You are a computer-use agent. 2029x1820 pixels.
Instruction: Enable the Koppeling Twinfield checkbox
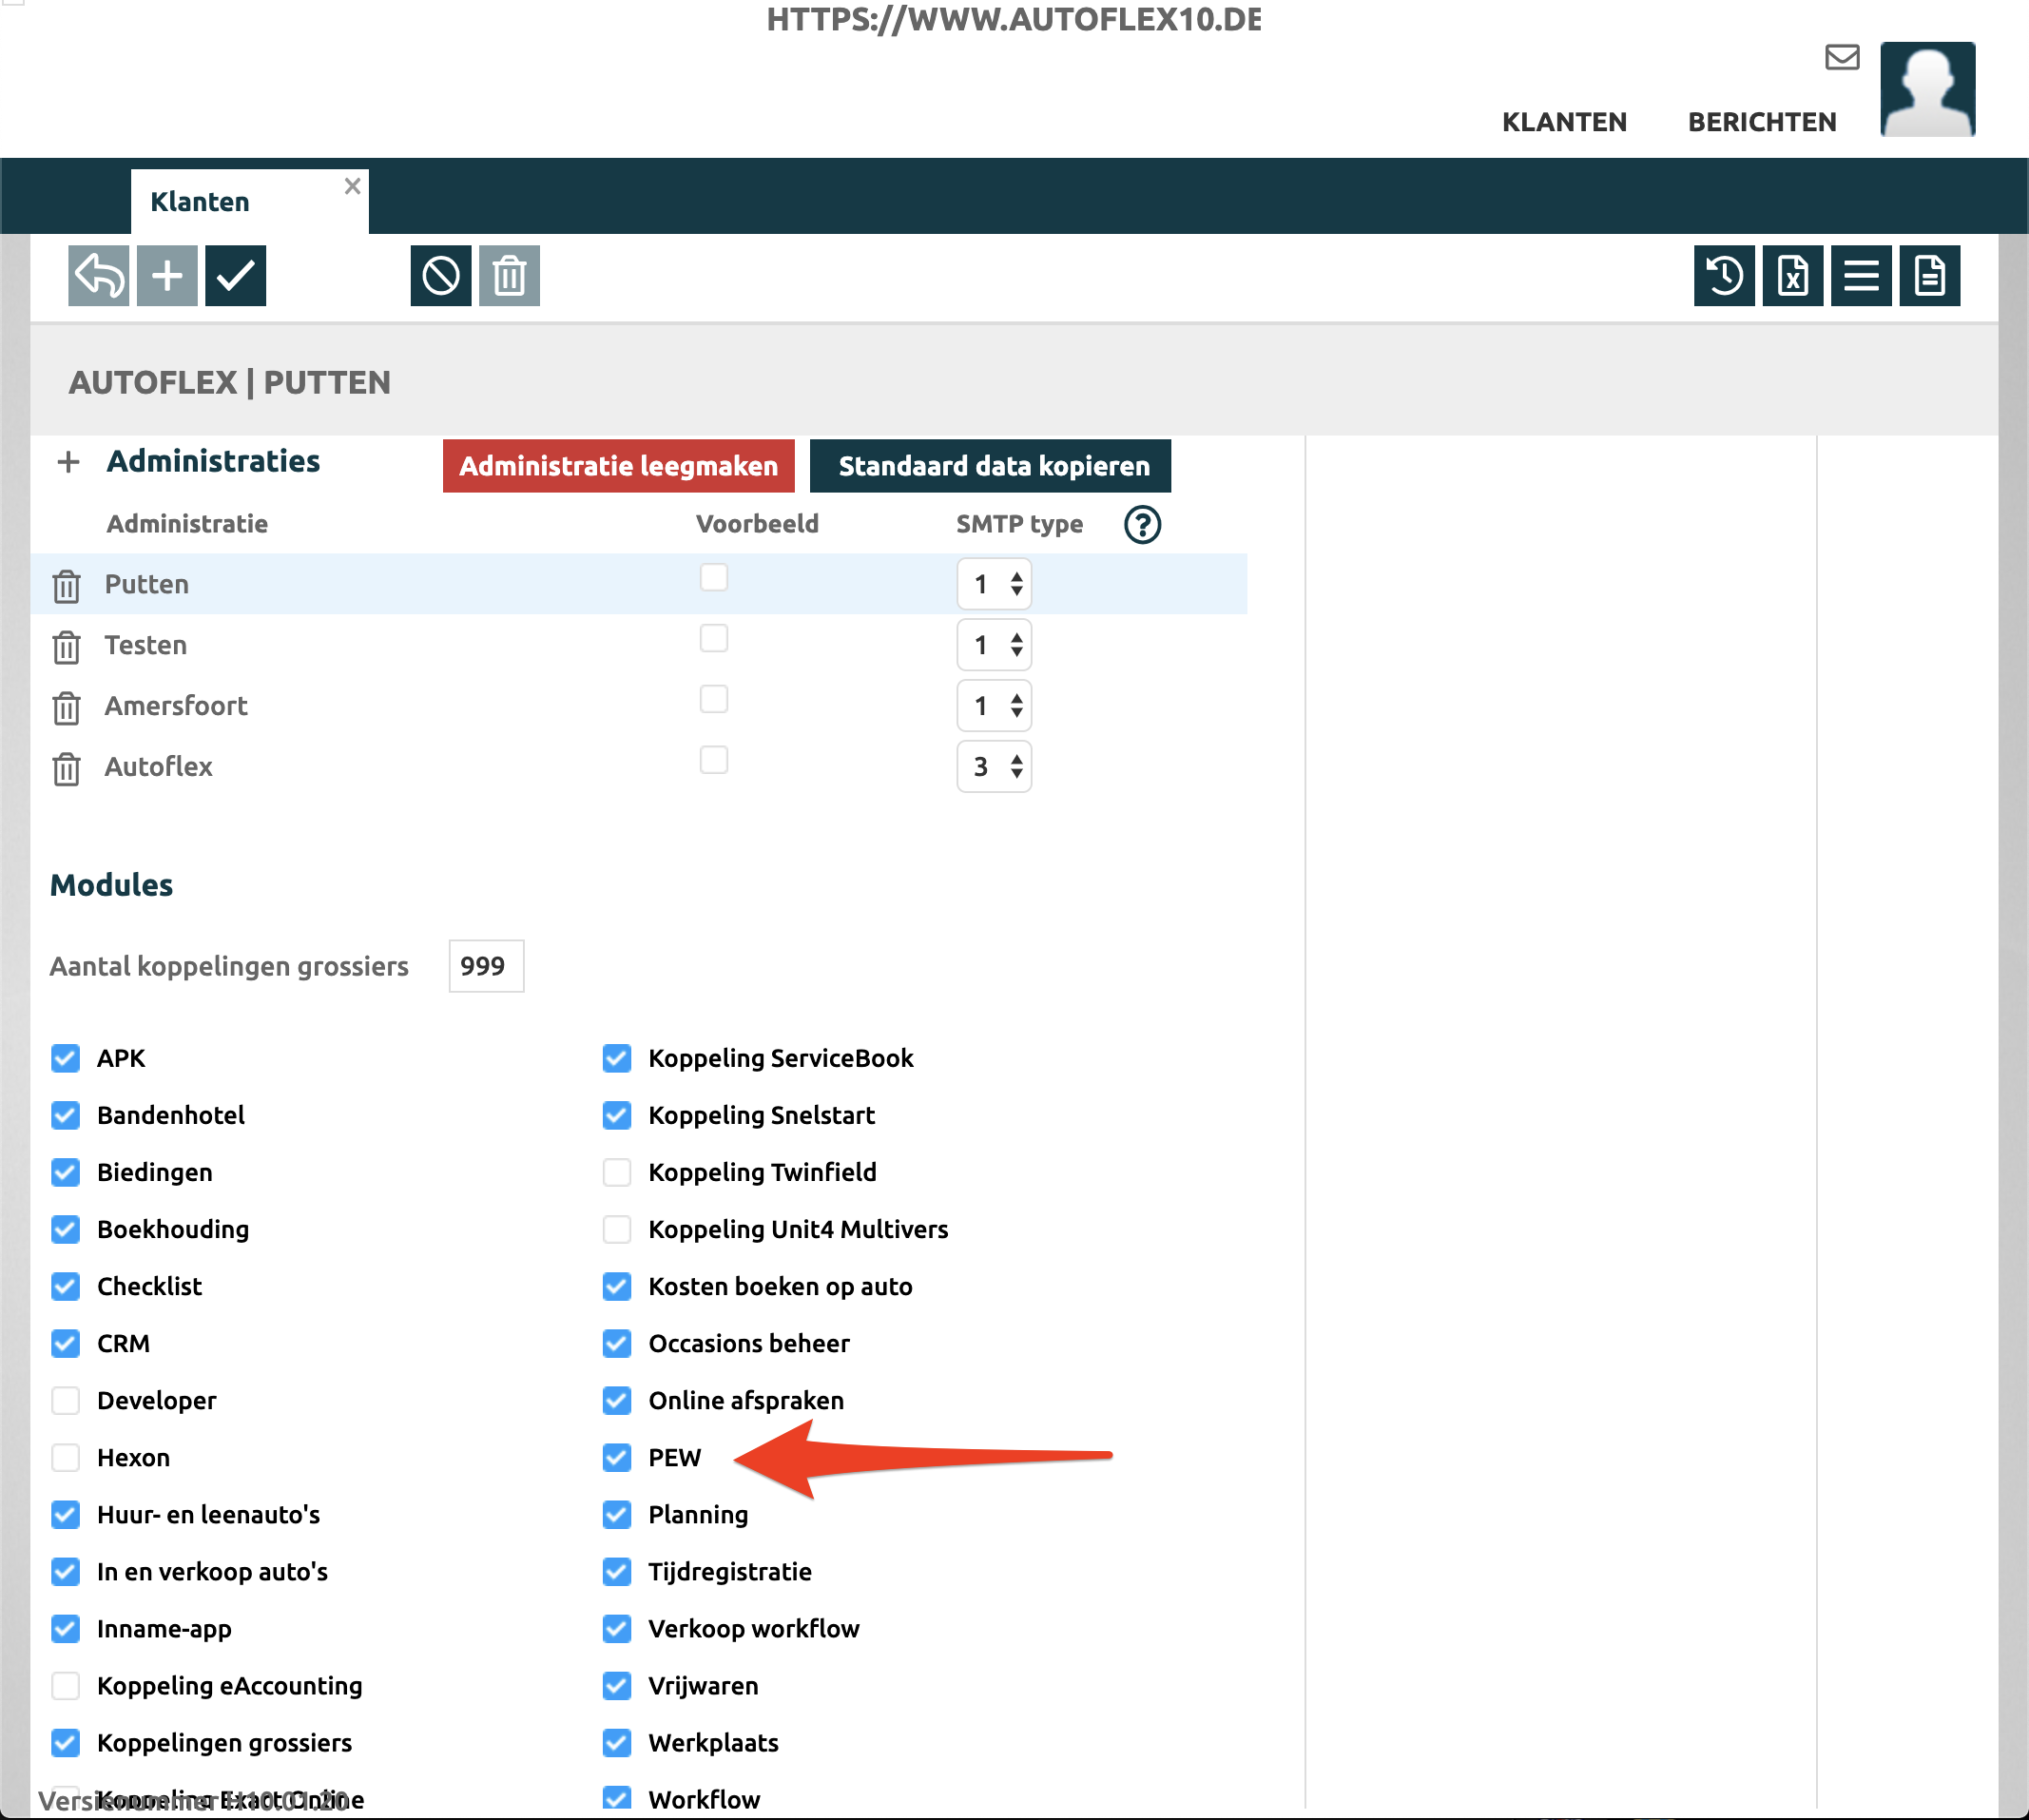pos(617,1172)
